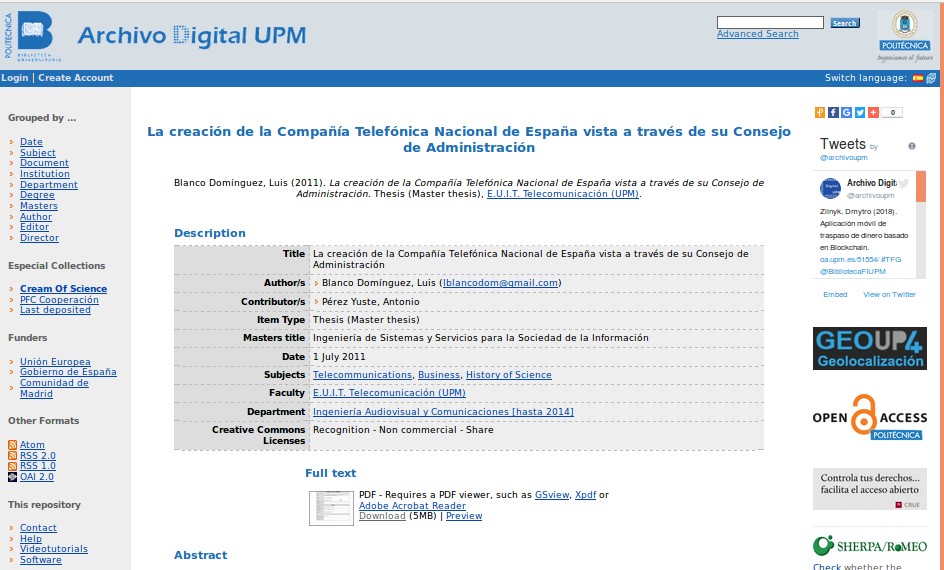
Task: Open the Telecommunications subject link
Action: (362, 375)
